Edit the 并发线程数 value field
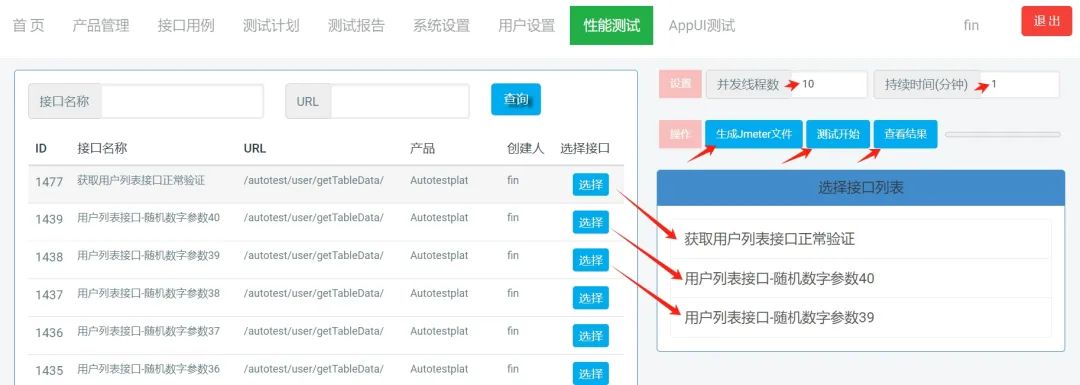This screenshot has height=385, width=1080. coord(829,84)
